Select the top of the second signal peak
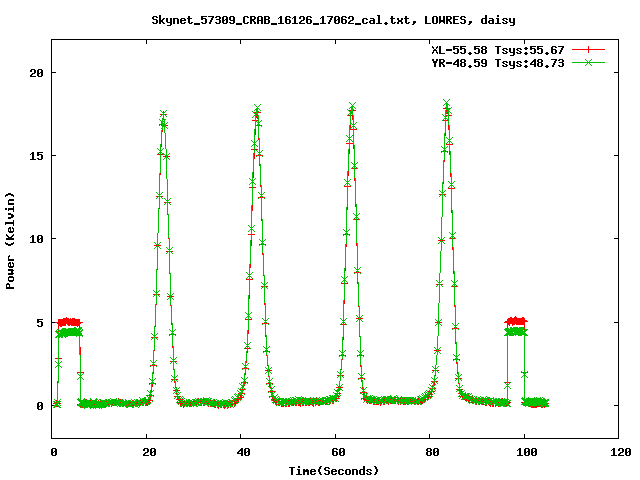 (x=257, y=108)
